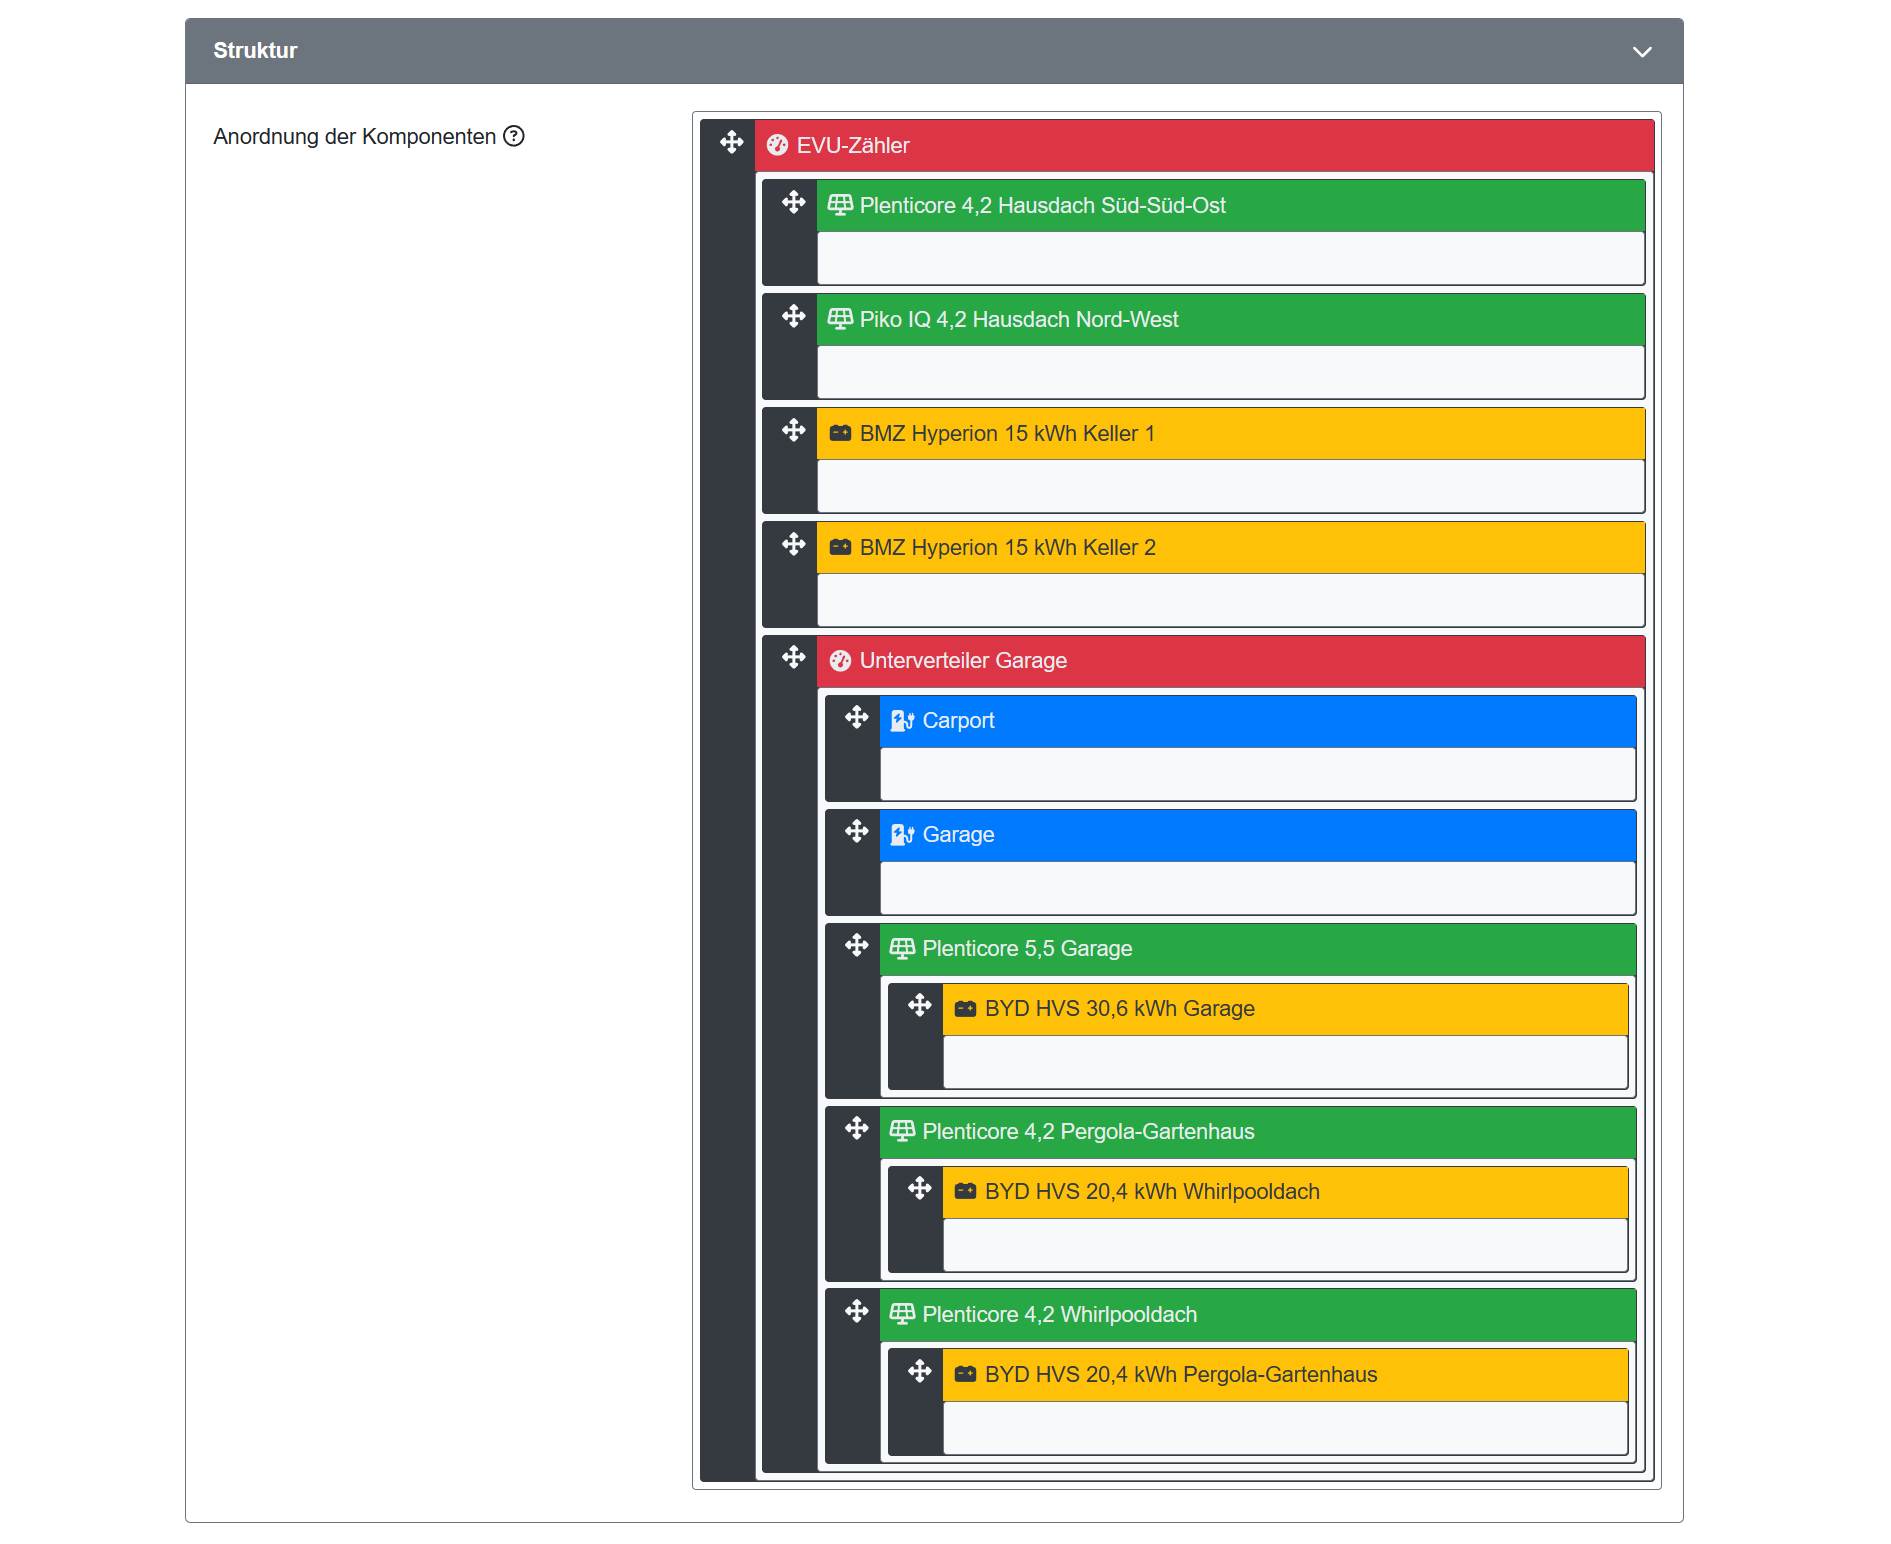
Task: Click battery icon of BYD HVS 30,6 kWh Garage
Action: coord(966,1008)
